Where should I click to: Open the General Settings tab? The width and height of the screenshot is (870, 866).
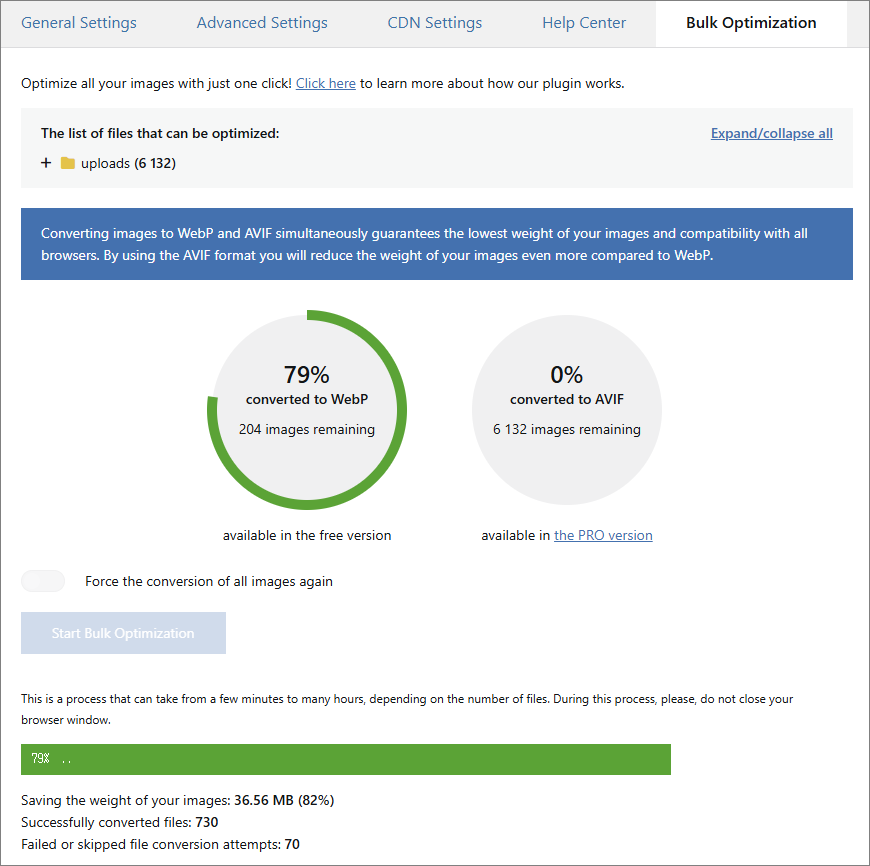(79, 23)
